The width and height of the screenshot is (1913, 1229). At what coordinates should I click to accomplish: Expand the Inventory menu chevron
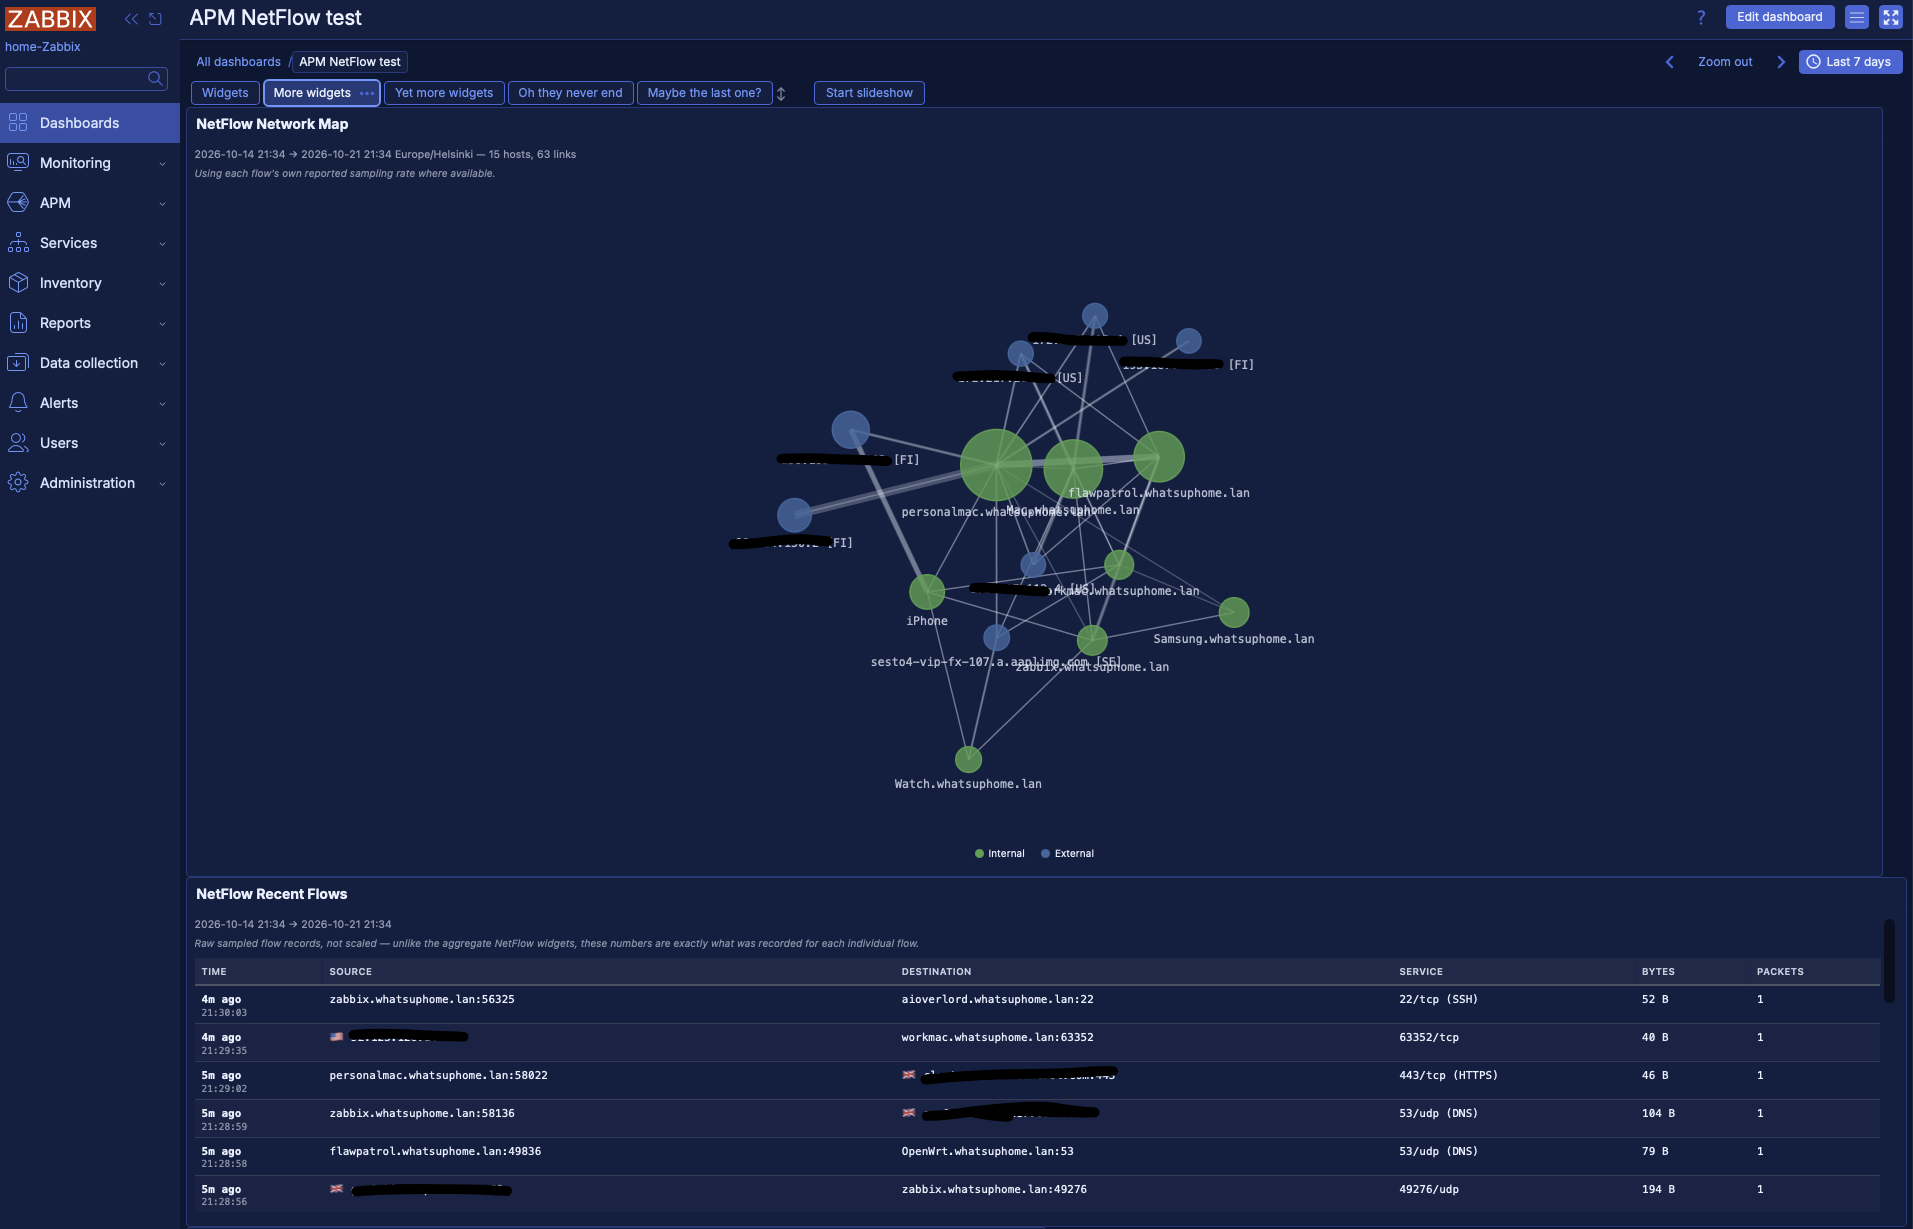(x=162, y=284)
